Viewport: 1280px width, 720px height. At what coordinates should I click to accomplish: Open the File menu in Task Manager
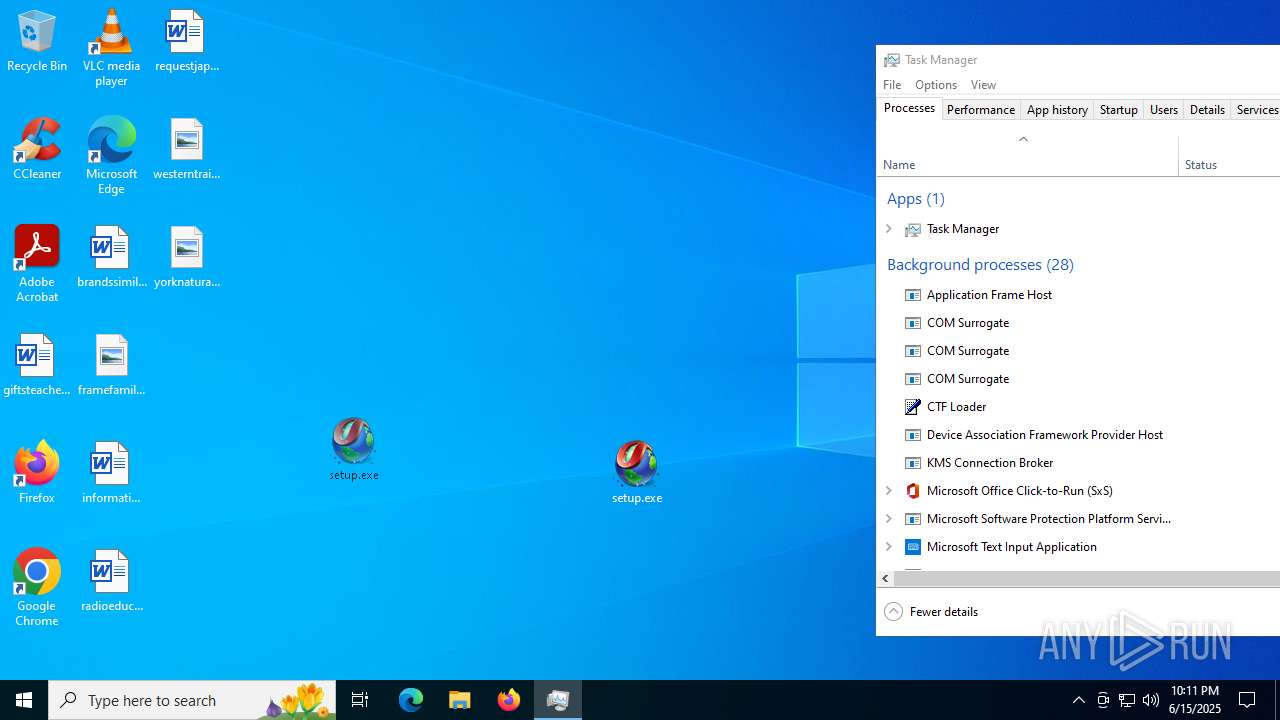pyautogui.click(x=892, y=85)
